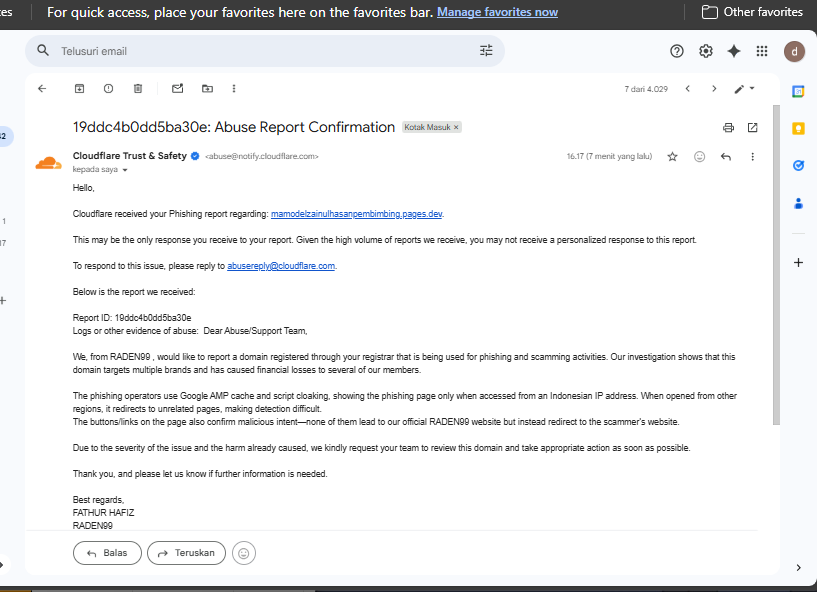Show advanced search filter options
The image size is (817, 592).
click(486, 51)
